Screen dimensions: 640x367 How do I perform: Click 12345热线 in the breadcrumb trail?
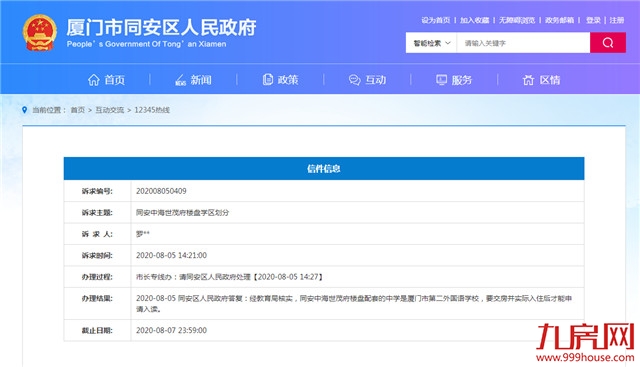click(x=152, y=110)
